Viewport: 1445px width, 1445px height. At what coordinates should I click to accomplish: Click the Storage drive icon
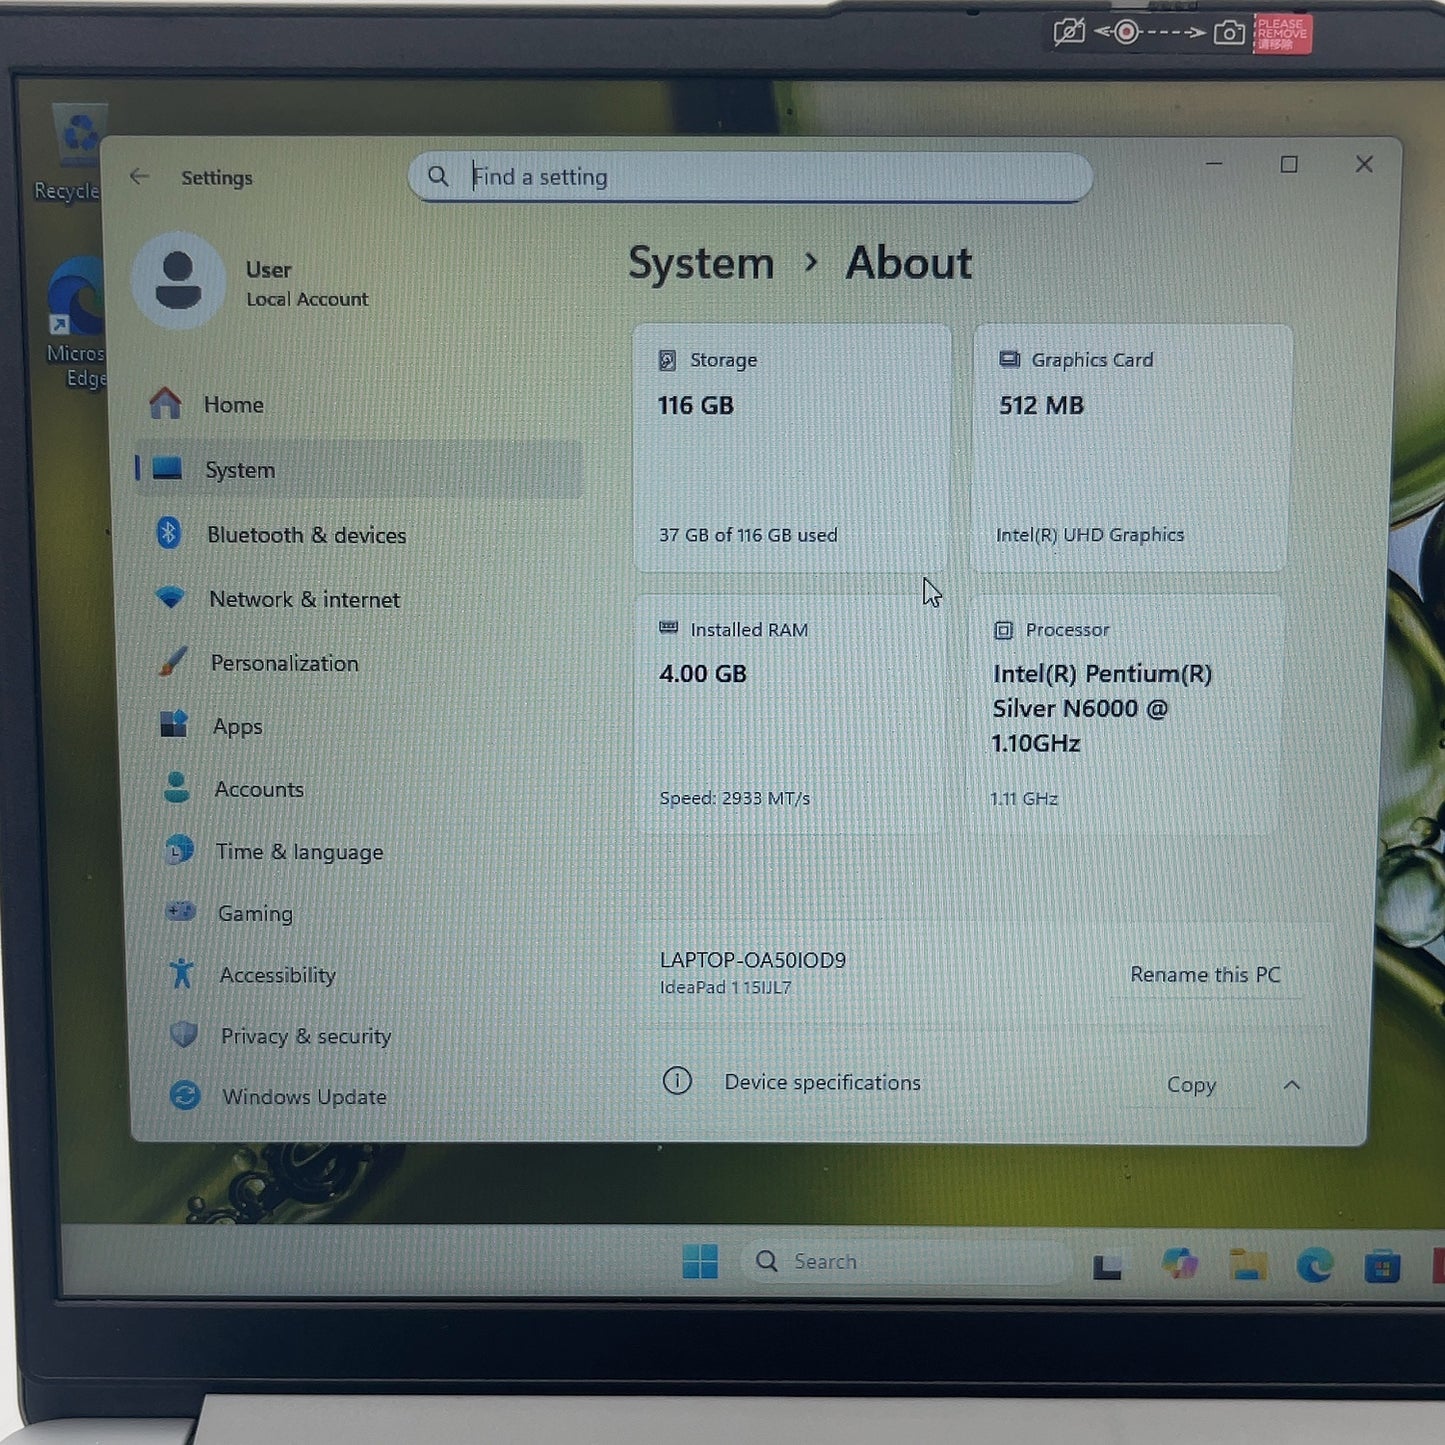[x=667, y=360]
